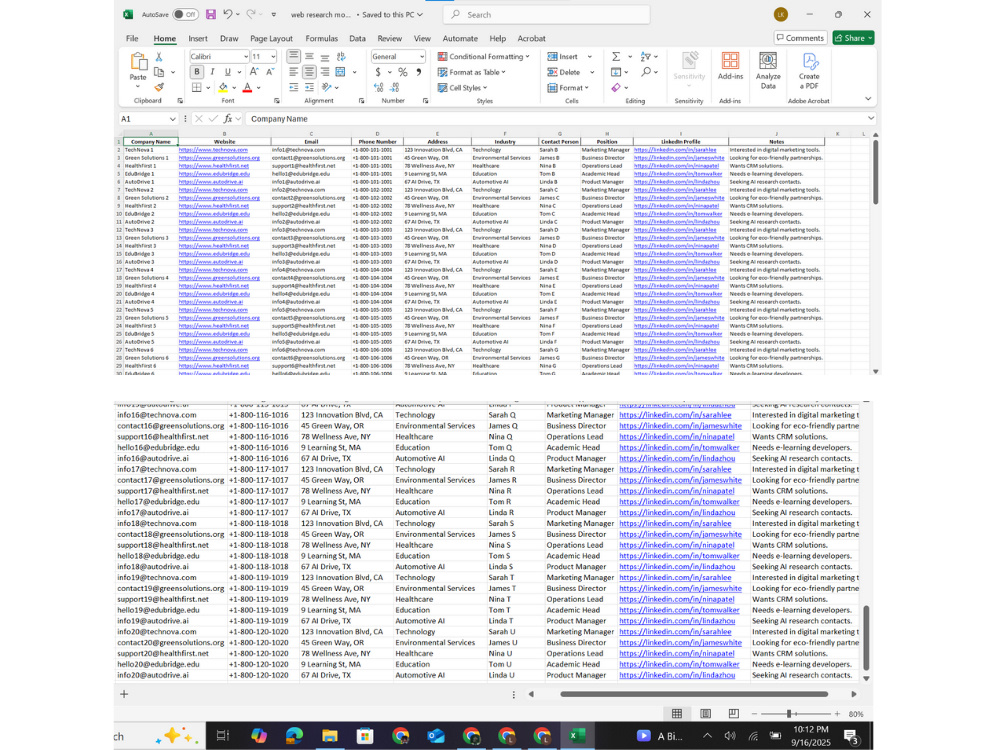Click the AutoSum sigma icon

tap(616, 57)
